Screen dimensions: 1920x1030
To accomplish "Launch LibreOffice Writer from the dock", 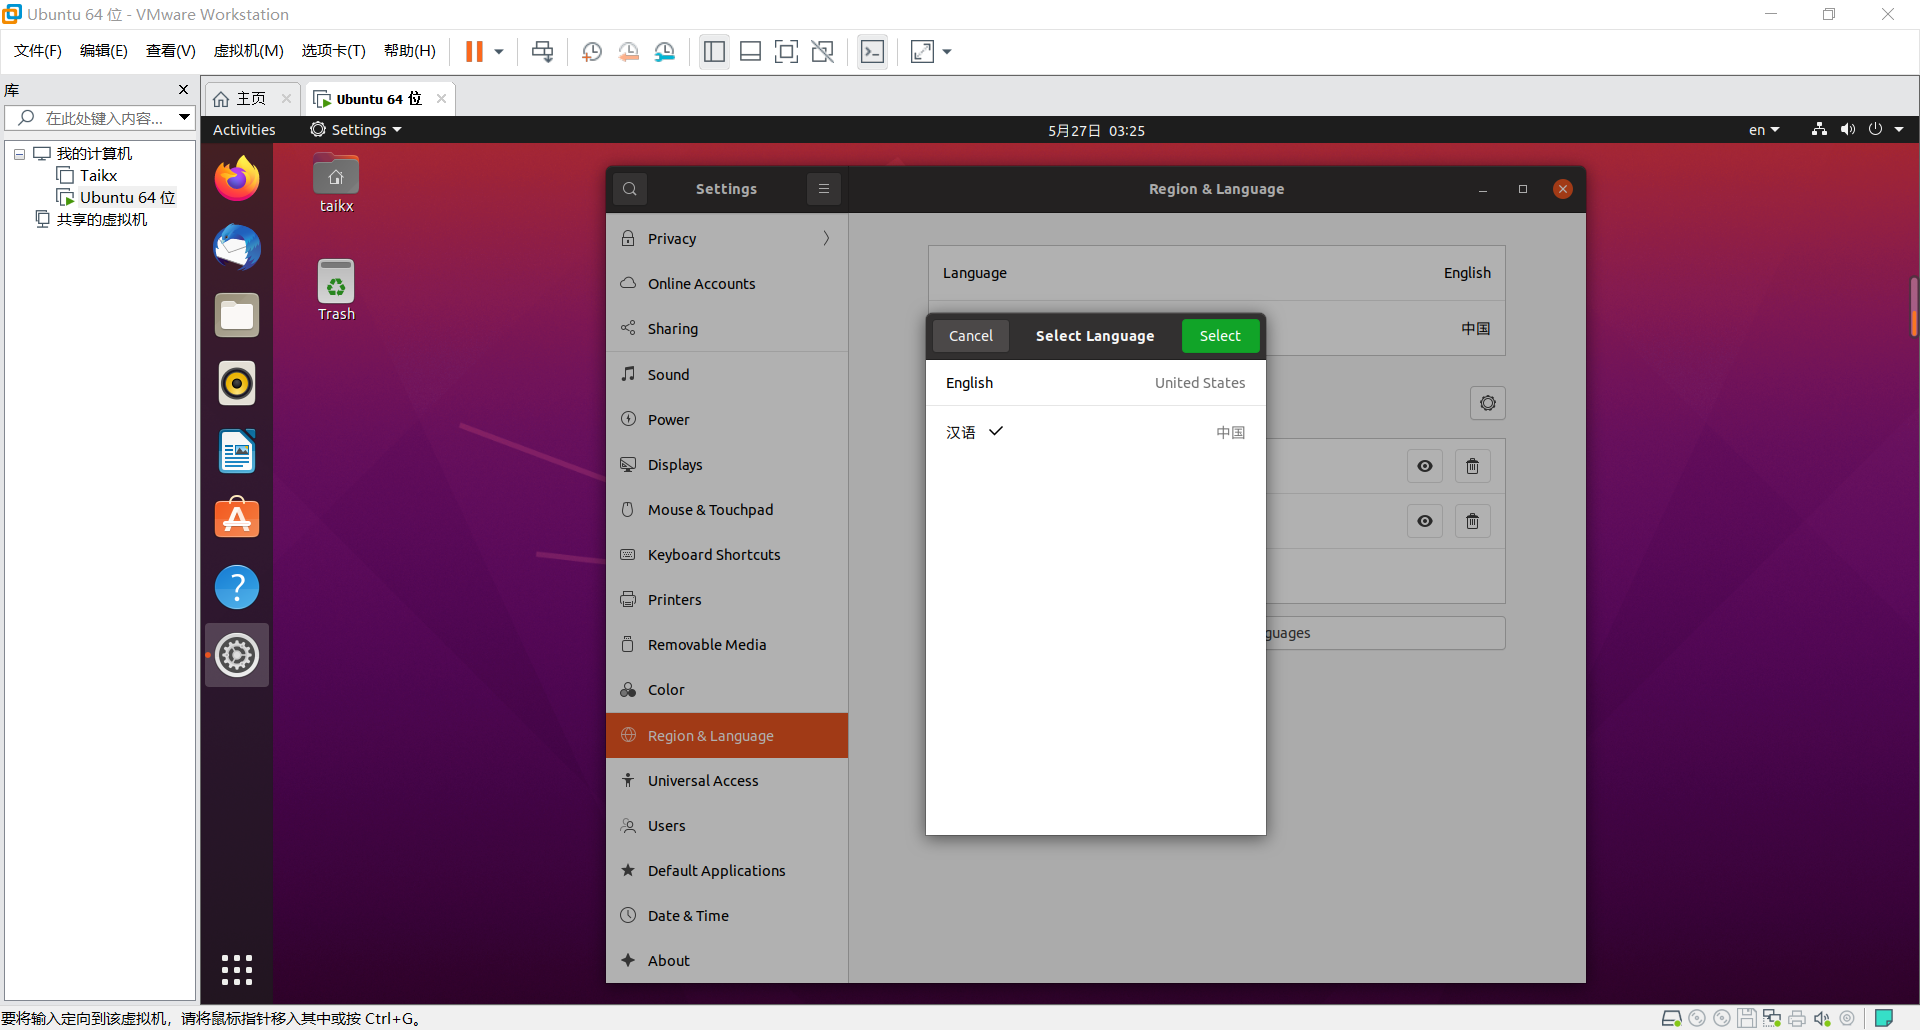I will (x=237, y=451).
